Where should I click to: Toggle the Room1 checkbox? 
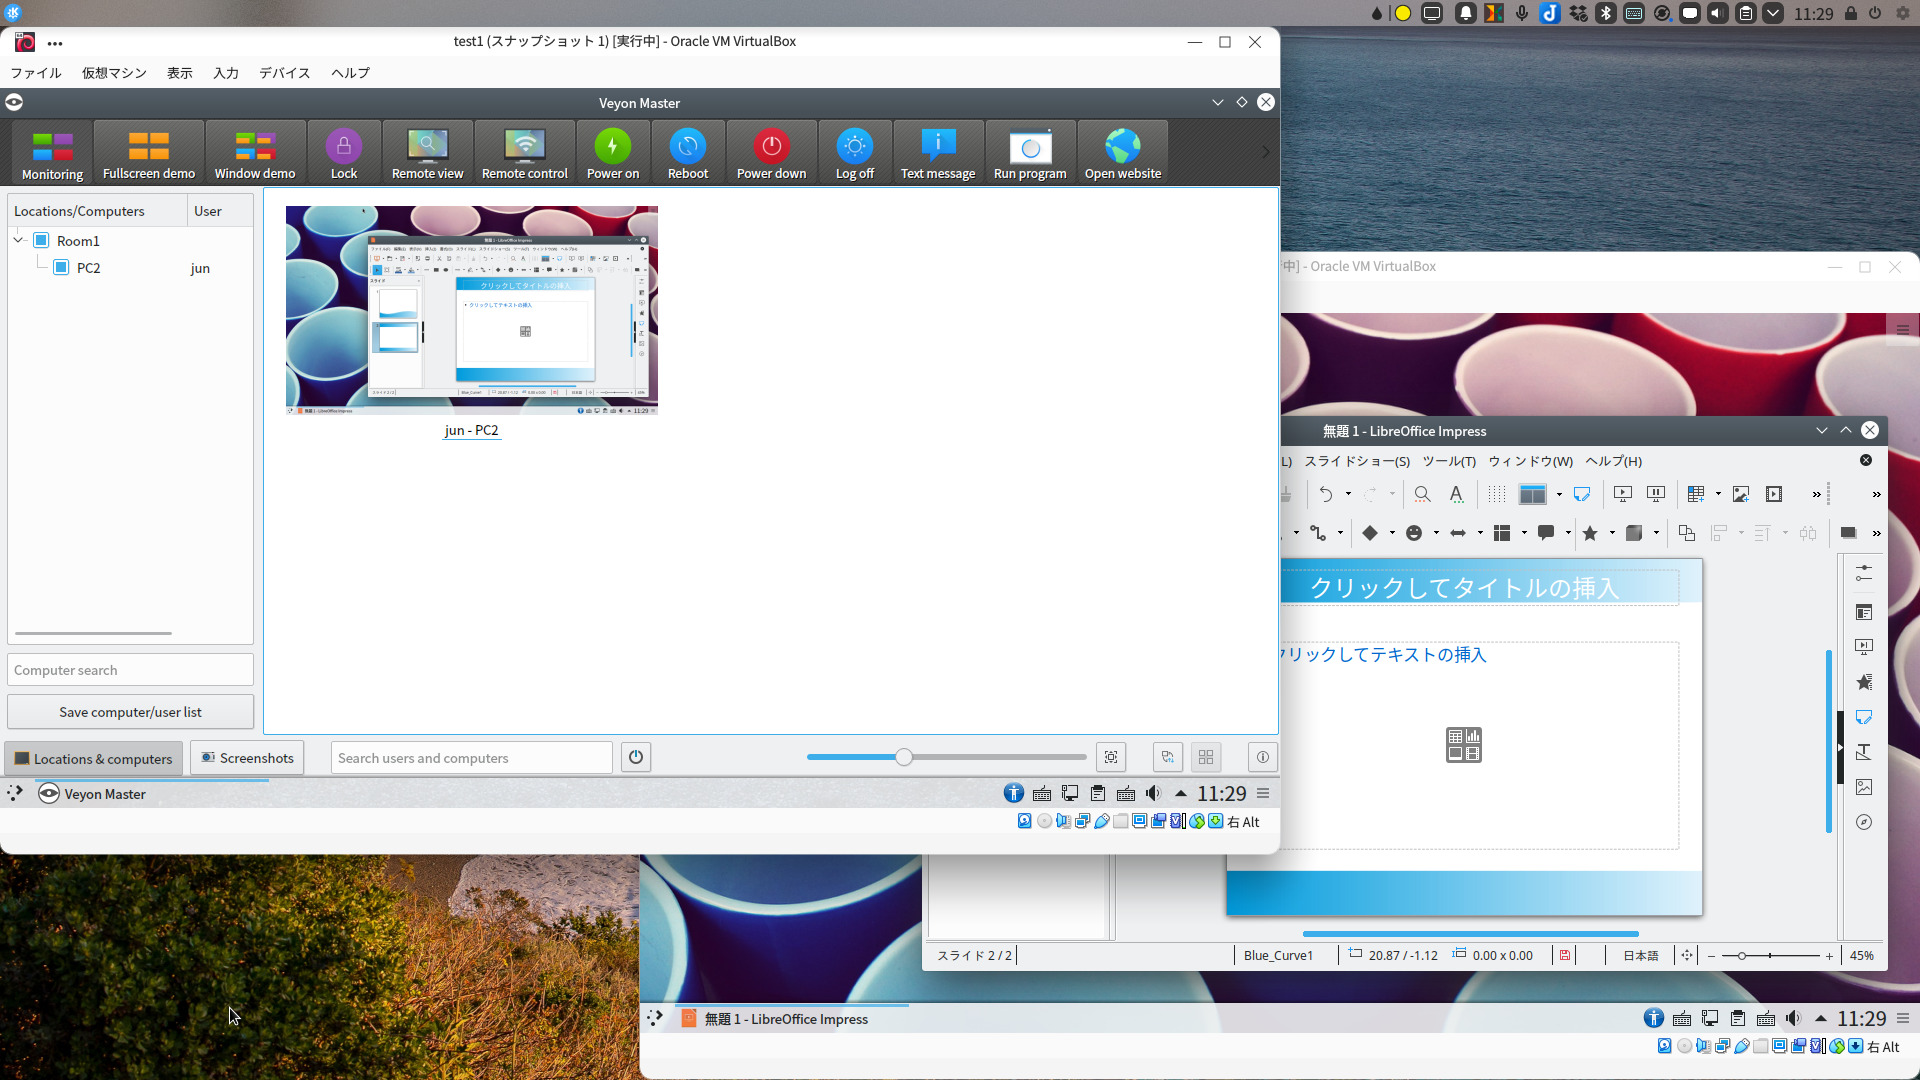tap(41, 241)
